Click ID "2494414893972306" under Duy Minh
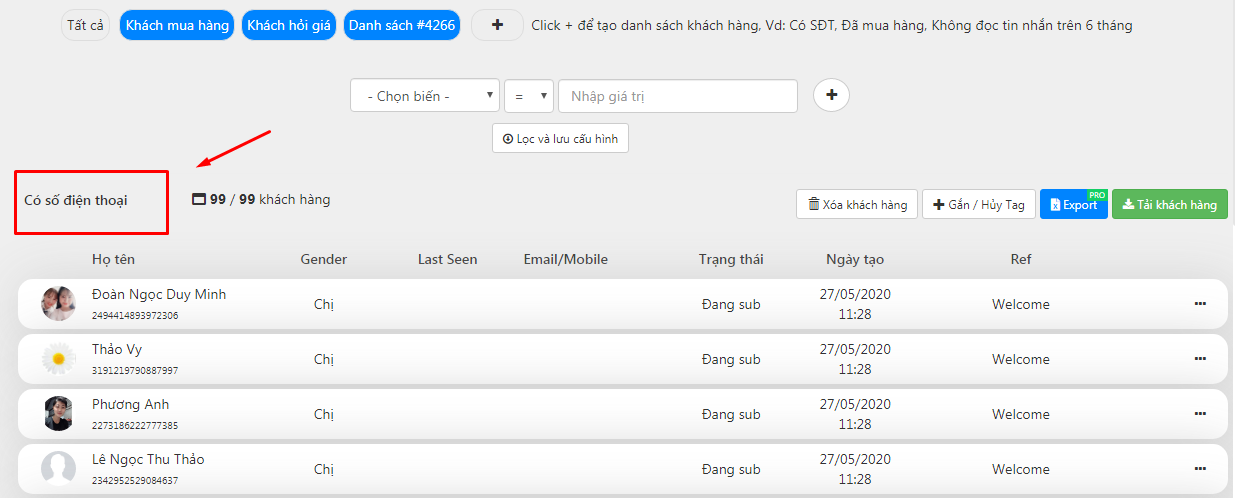Viewport: 1235px width, 498px height. 135,316
